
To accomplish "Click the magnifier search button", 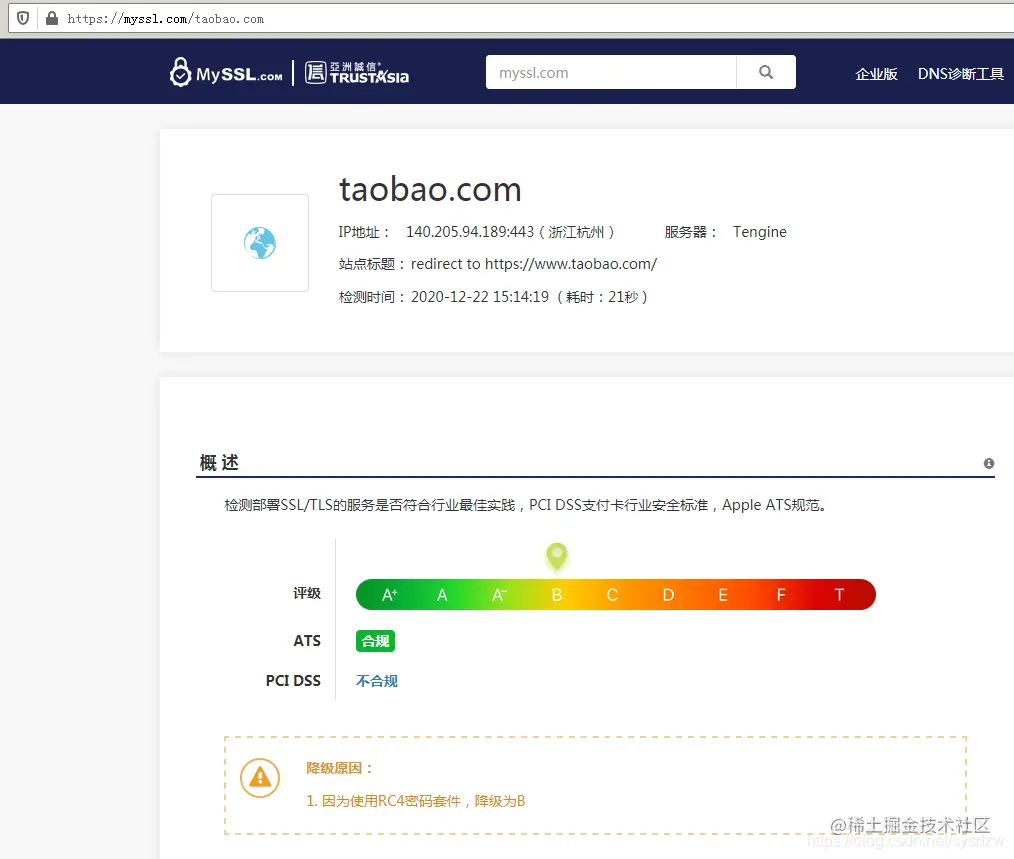I will (x=766, y=72).
